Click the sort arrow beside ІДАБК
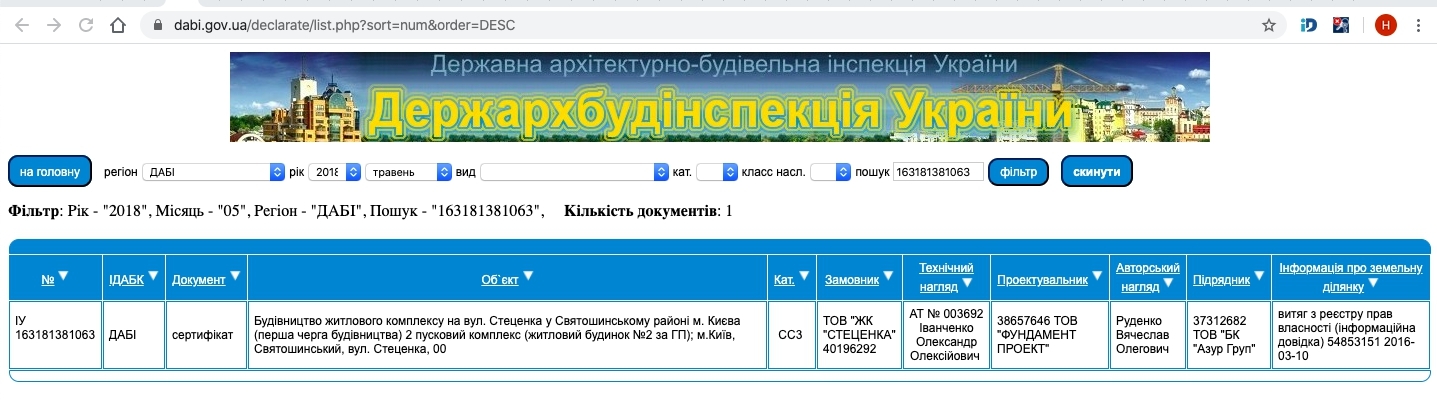1437x400 pixels. point(153,277)
